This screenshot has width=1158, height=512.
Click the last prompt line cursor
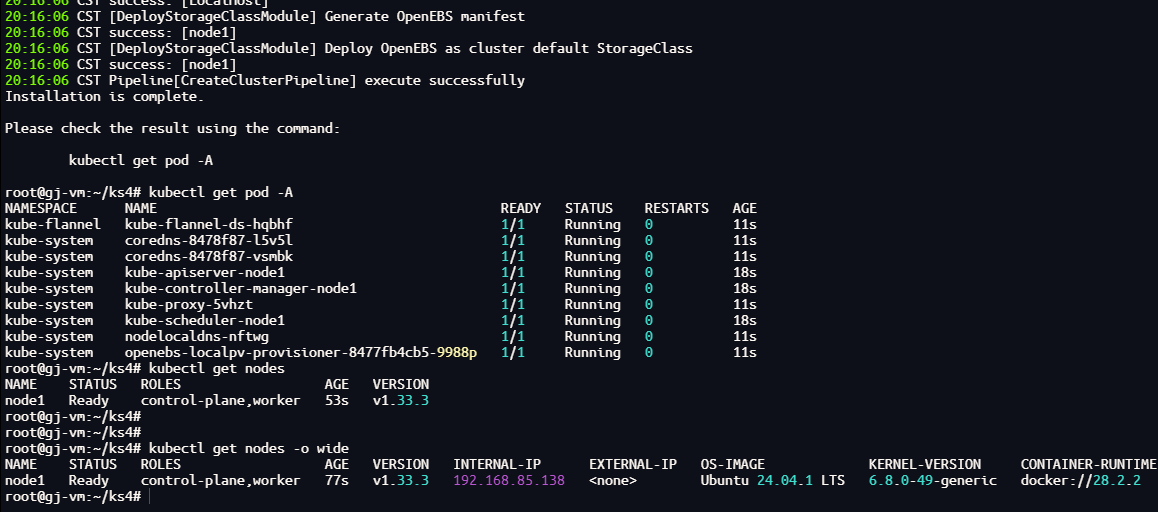pyautogui.click(x=149, y=496)
